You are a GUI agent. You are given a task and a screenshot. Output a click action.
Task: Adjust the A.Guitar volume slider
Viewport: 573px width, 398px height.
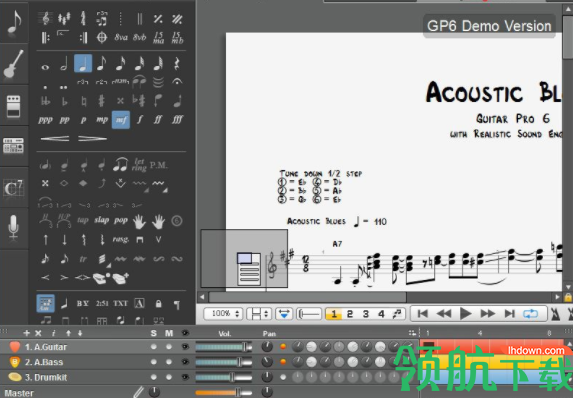point(224,346)
